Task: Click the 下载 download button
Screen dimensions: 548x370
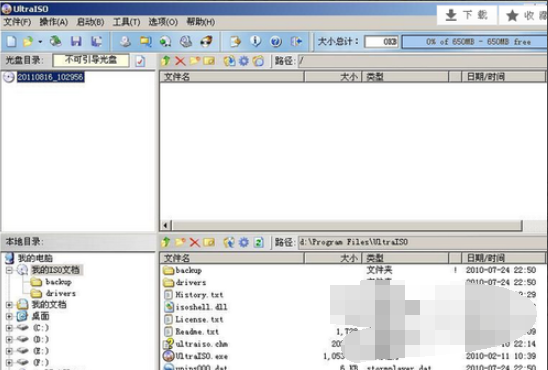Action: click(467, 15)
